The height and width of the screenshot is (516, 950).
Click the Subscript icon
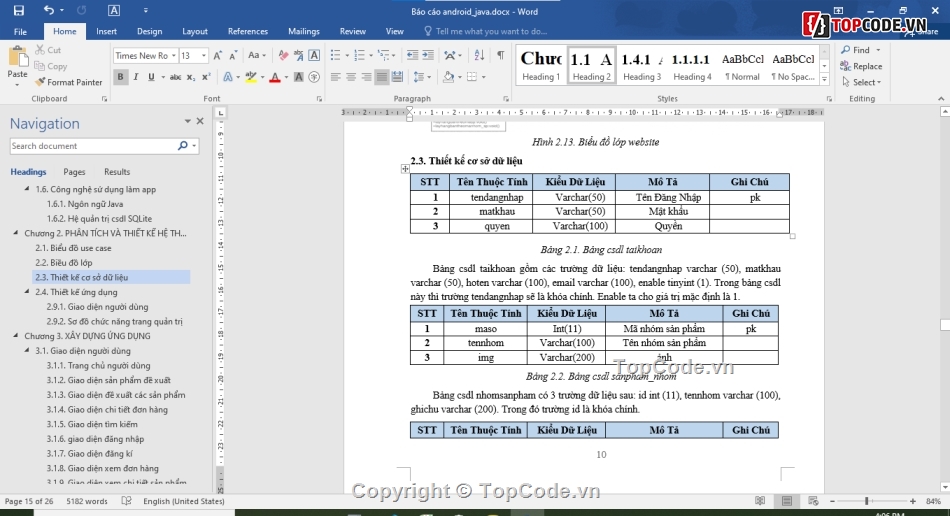pos(190,77)
